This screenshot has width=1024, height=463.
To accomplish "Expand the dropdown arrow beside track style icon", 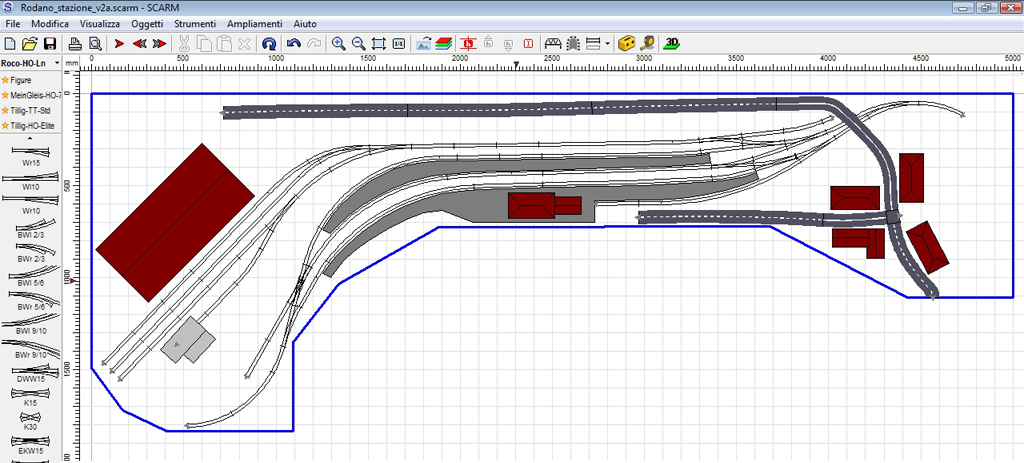I will [x=607, y=44].
